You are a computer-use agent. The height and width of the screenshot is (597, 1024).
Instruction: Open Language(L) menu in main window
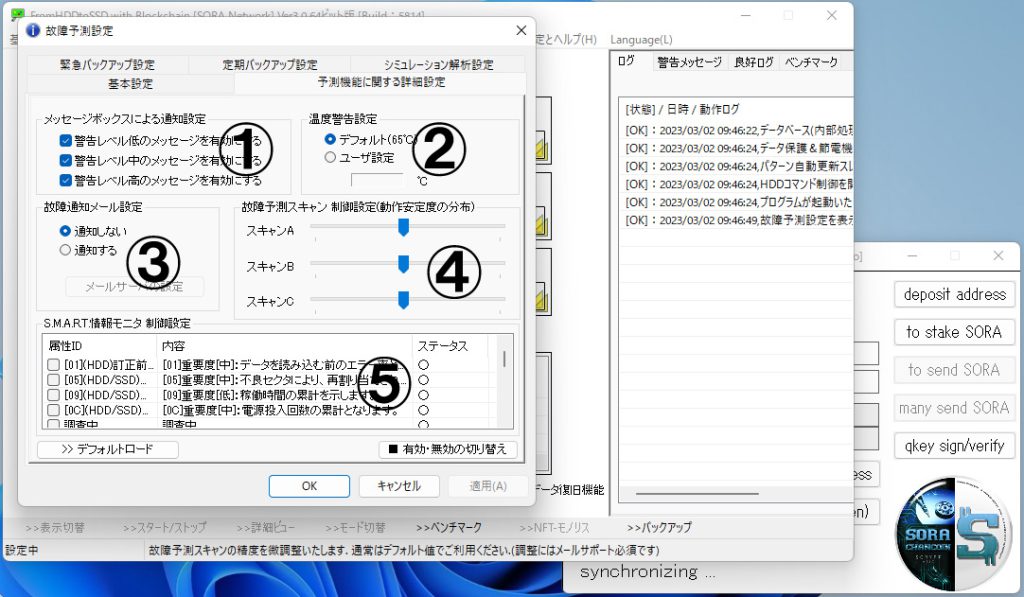[x=641, y=40]
